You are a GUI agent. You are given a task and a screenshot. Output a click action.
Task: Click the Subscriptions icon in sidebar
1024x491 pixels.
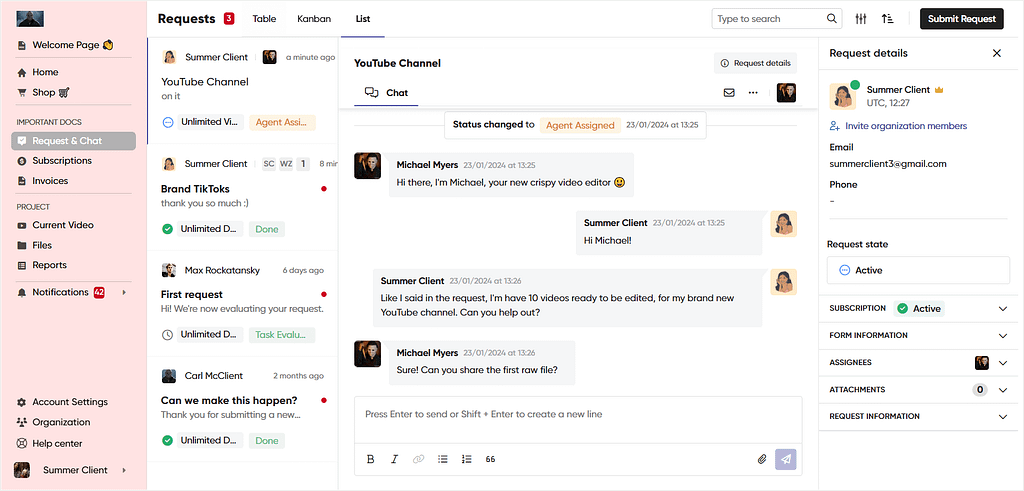click(22, 161)
